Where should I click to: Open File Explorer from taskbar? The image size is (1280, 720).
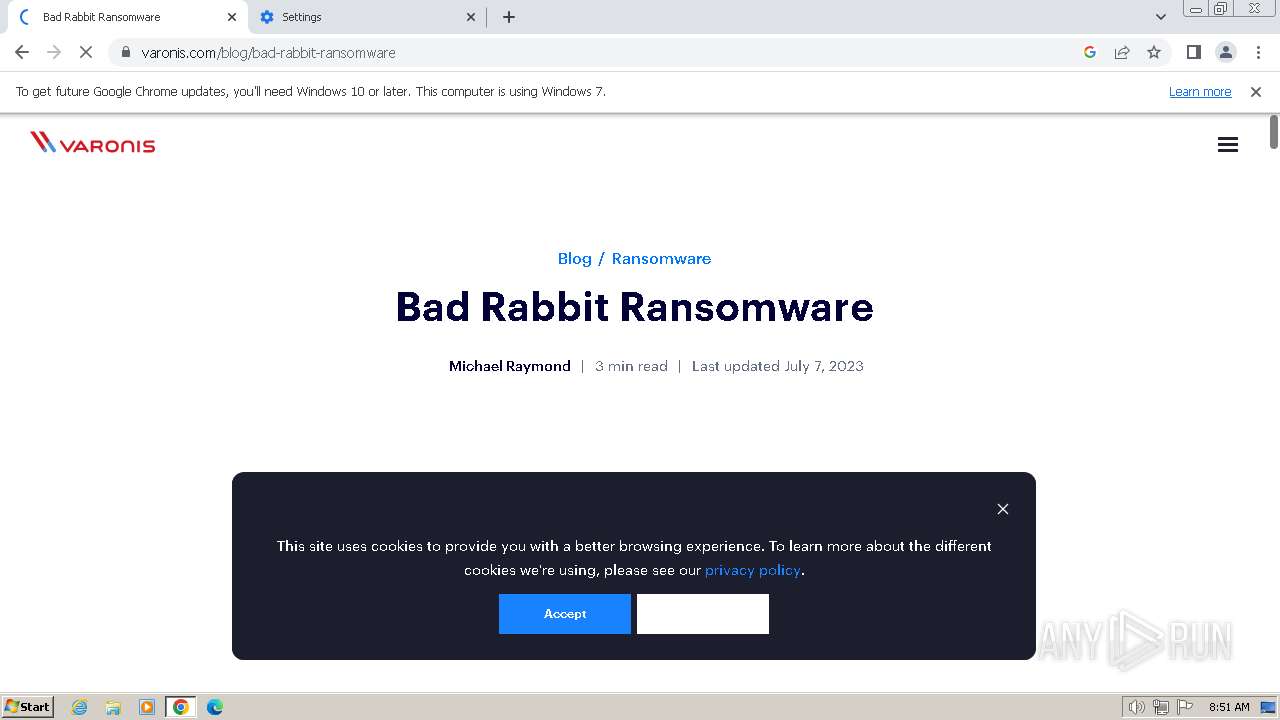tap(113, 707)
